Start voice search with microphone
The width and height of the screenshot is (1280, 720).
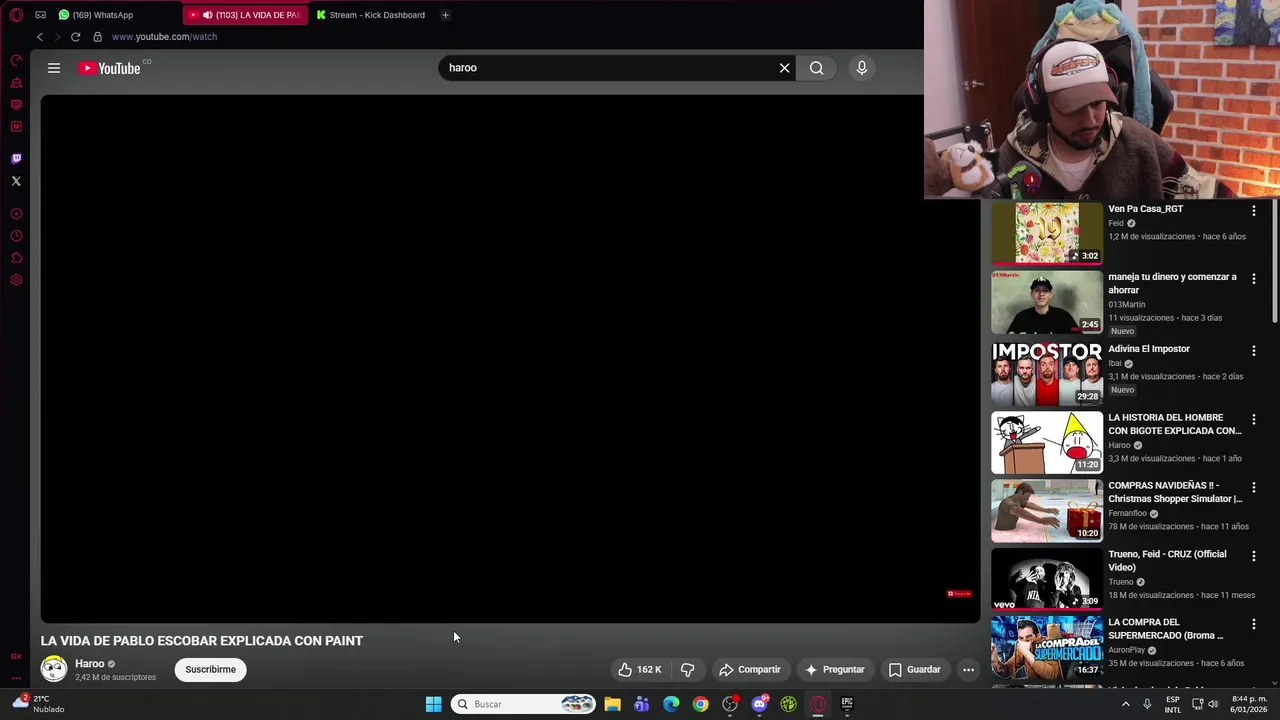(x=862, y=68)
